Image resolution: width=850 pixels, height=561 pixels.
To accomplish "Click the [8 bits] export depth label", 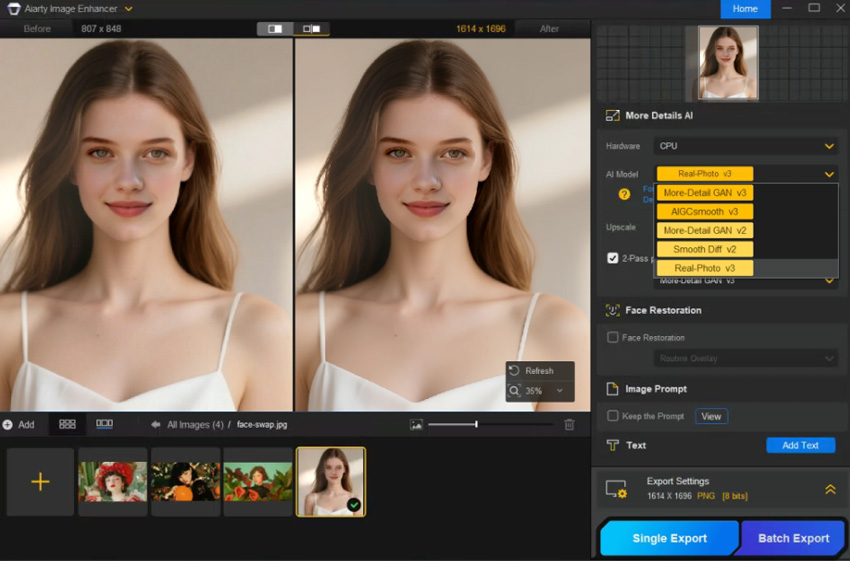I will point(735,496).
